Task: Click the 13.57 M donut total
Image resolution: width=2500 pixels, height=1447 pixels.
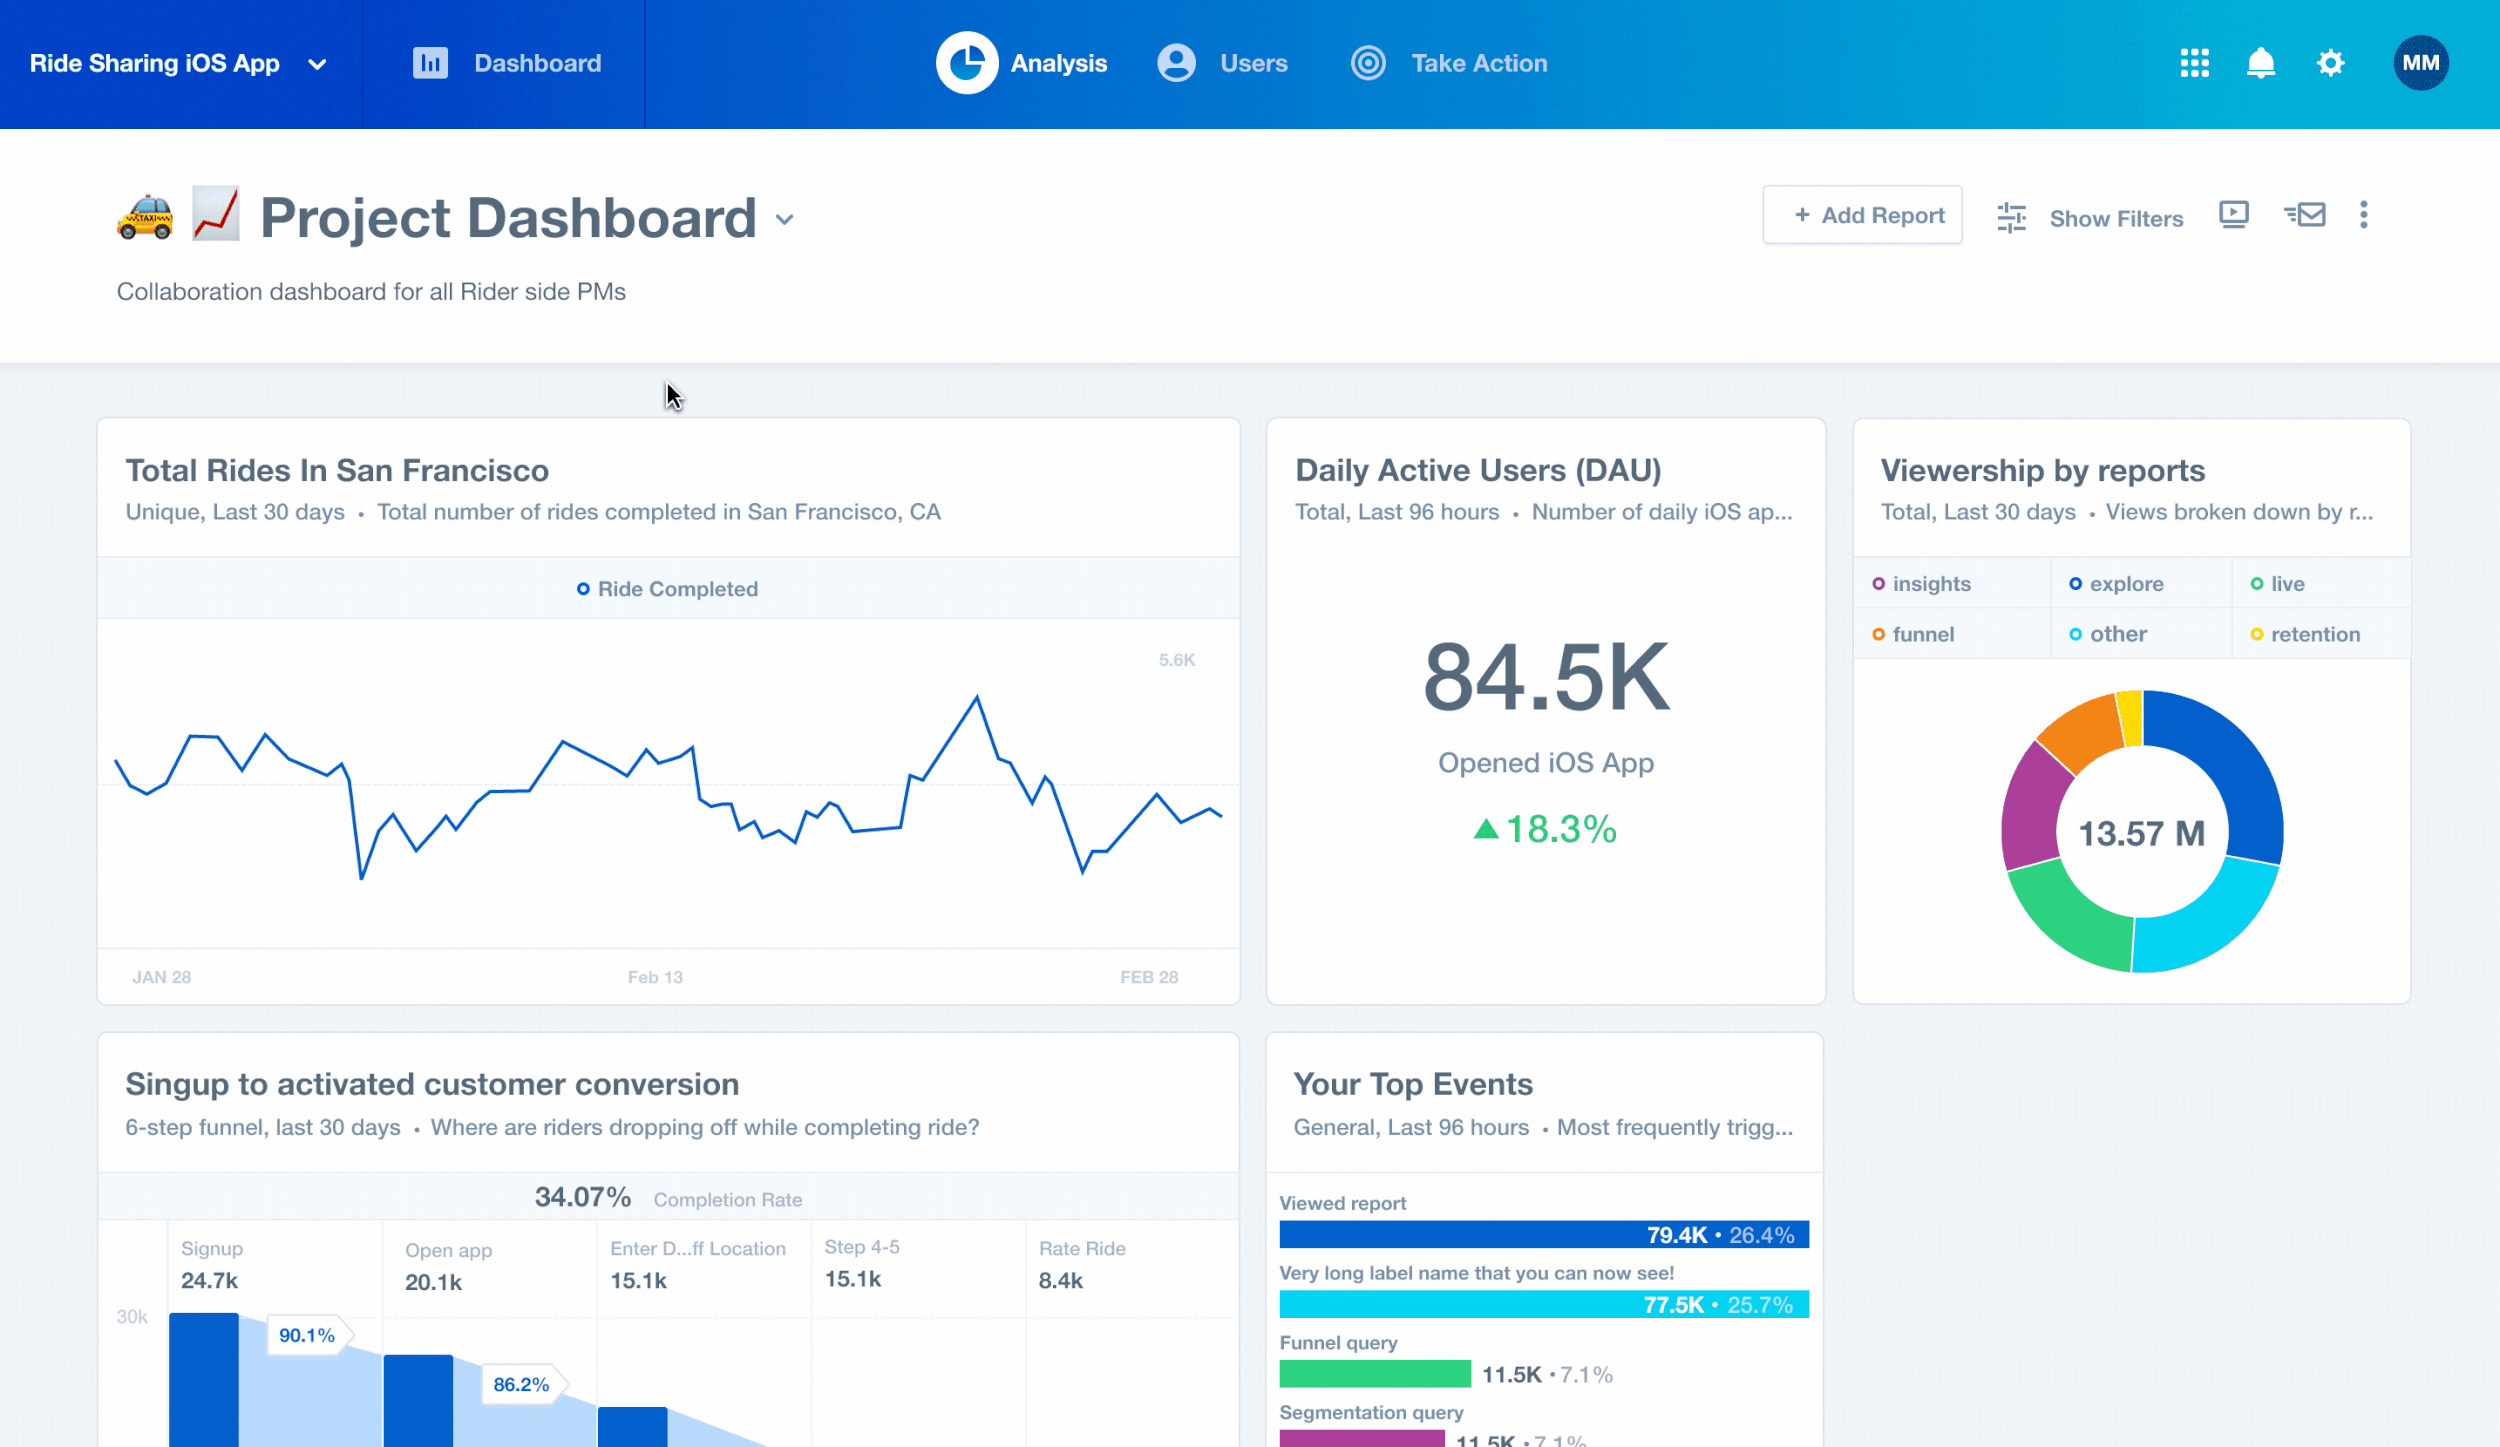Action: (2142, 833)
